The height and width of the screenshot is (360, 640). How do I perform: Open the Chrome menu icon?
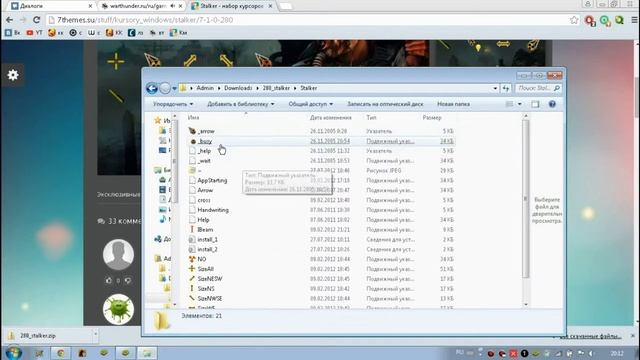tap(635, 20)
